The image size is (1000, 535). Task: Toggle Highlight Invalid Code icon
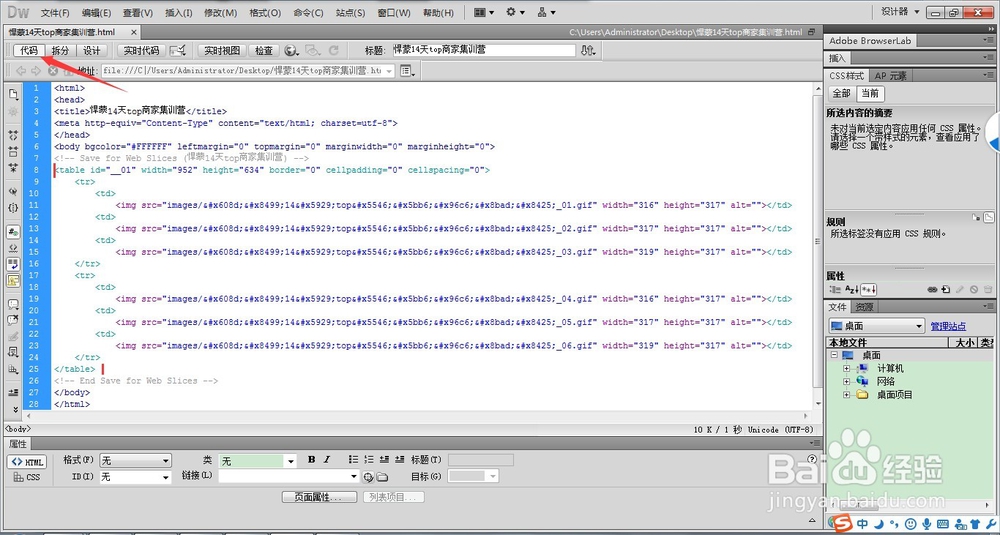13,248
